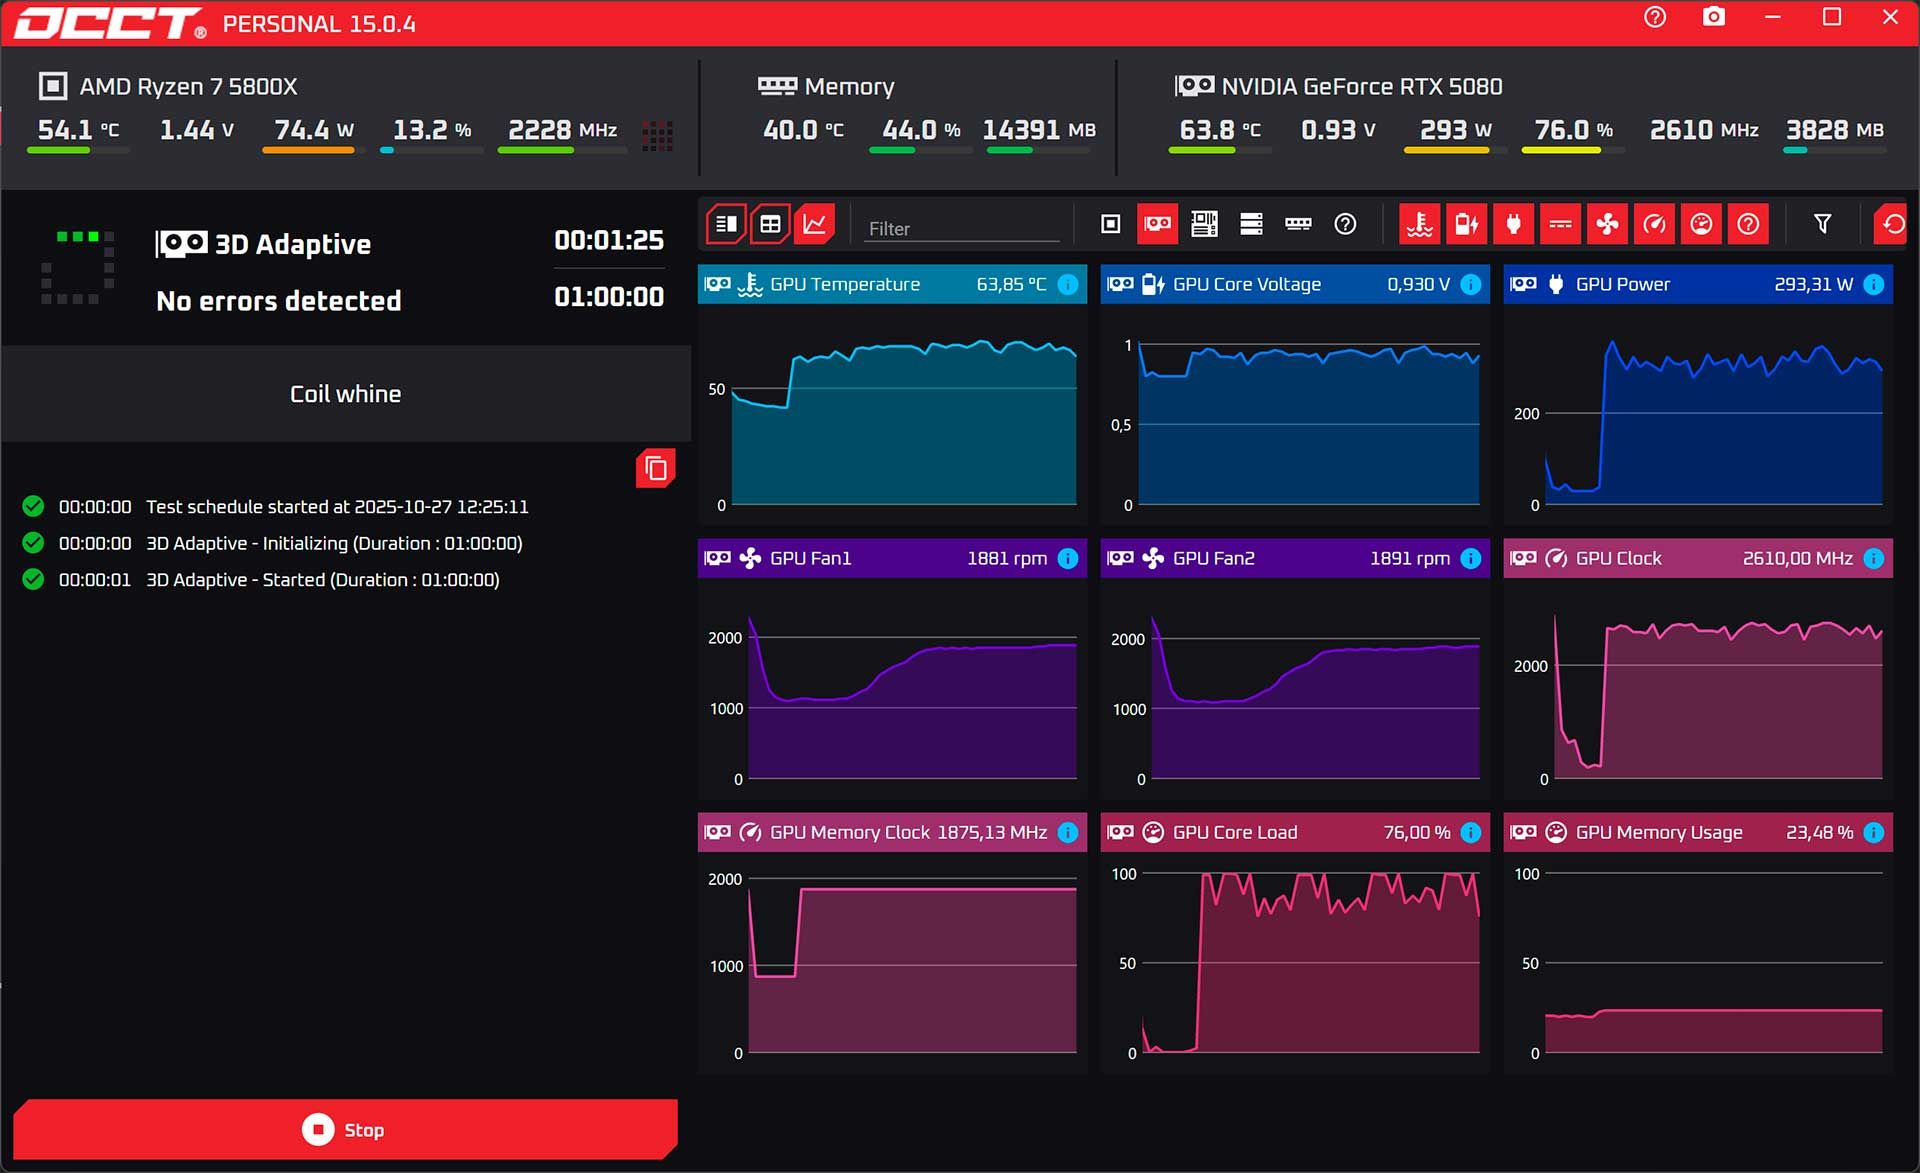The width and height of the screenshot is (1920, 1173).
Task: Switch to table view mode
Action: [x=770, y=224]
